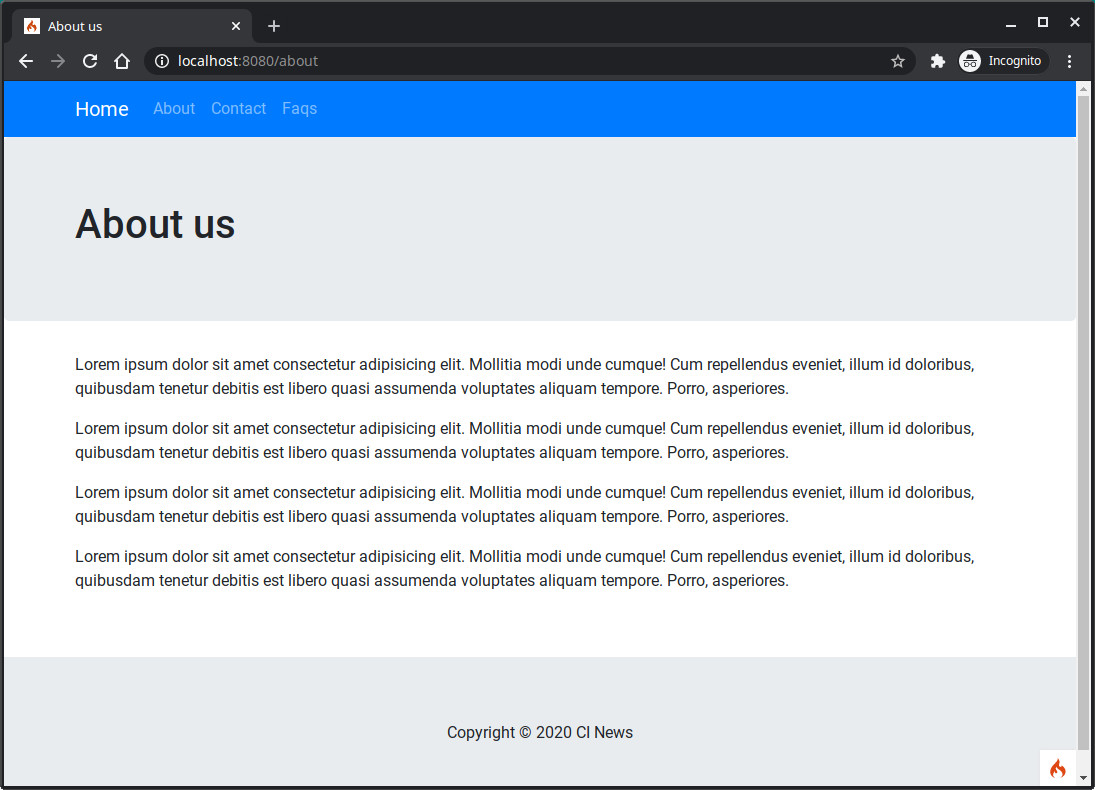Bookmark this page with star icon

[x=898, y=61]
